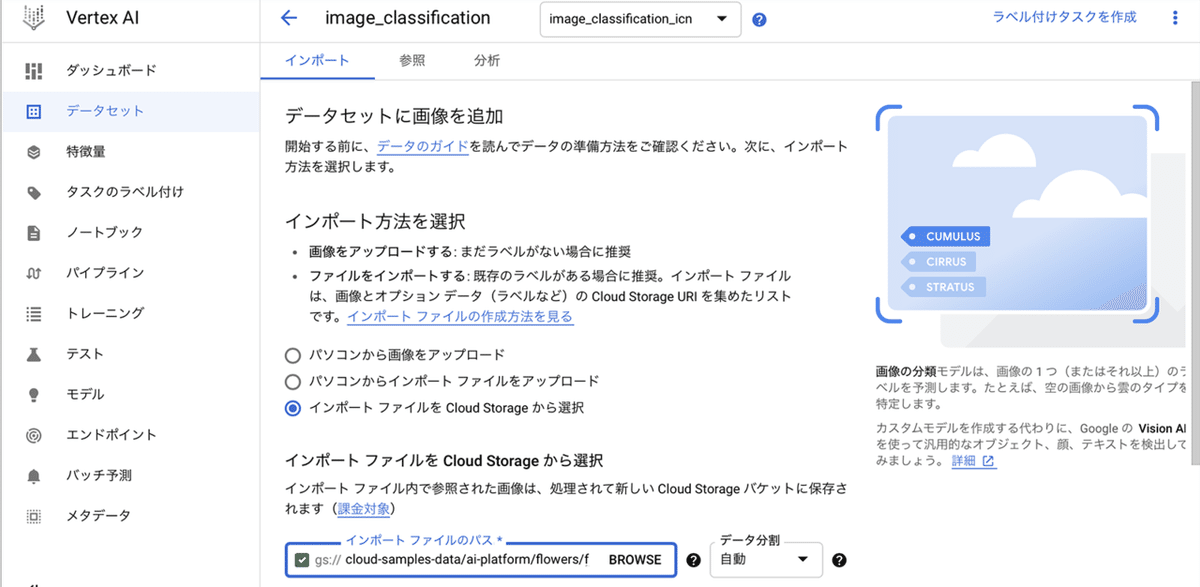1200x587 pixels.
Task: Select パソコンからインポート ファイルをアップロード radio
Action: (x=292, y=381)
